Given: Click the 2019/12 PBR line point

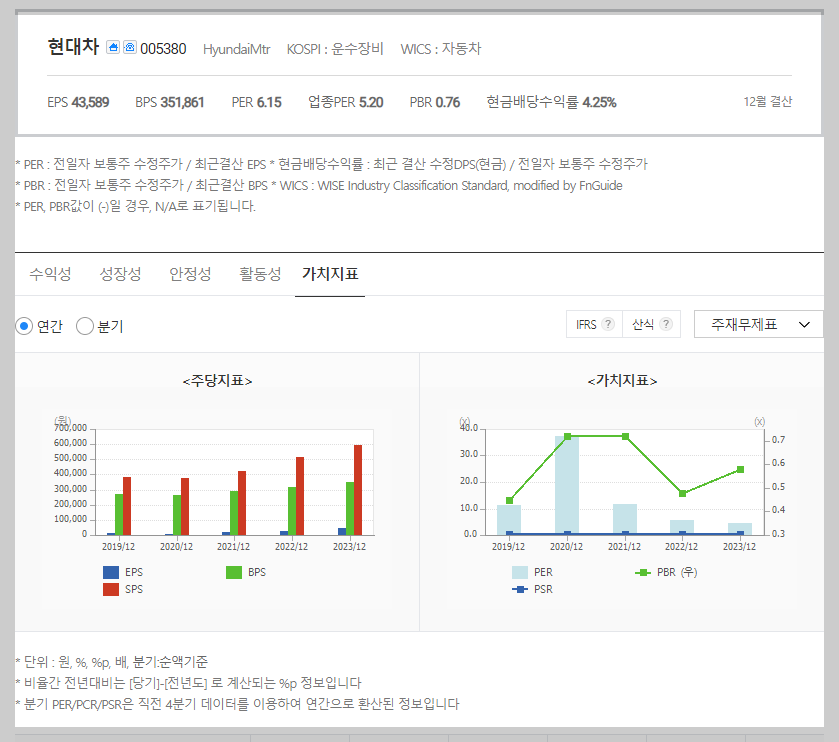Looking at the screenshot, I should (509, 501).
